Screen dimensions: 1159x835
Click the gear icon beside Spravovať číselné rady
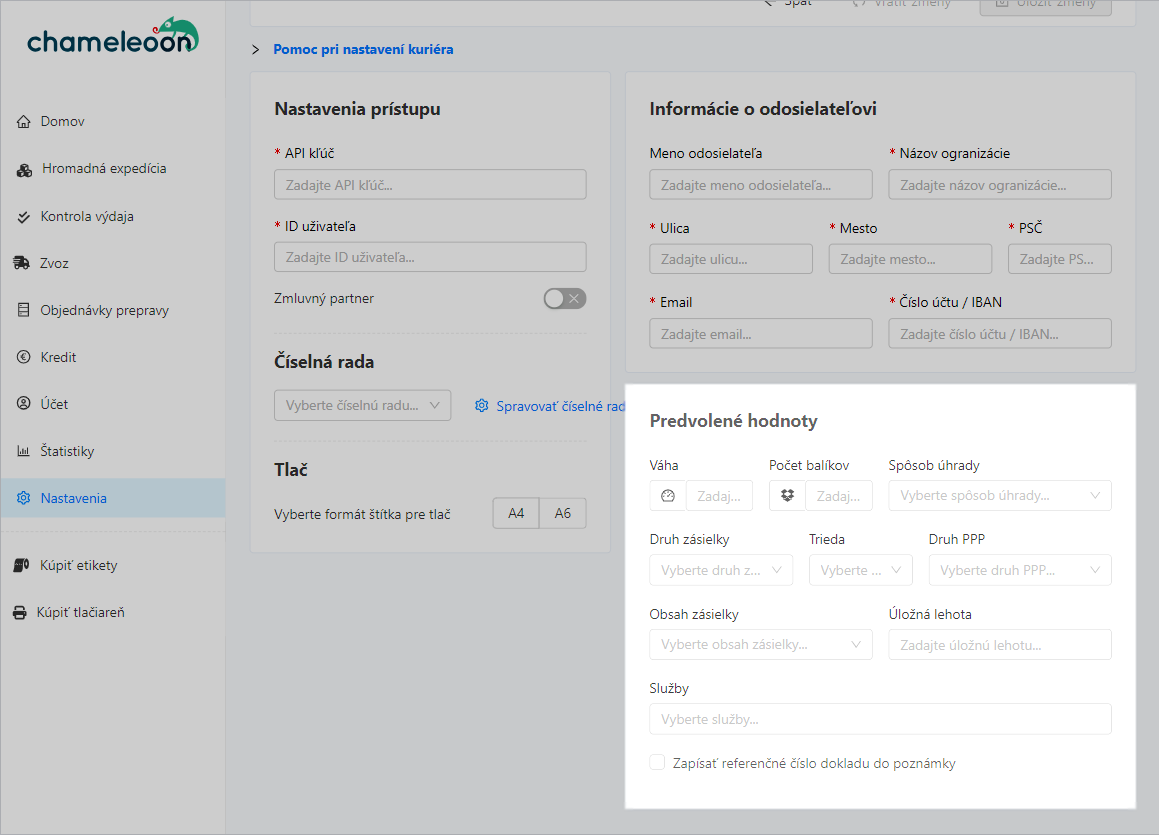[482, 406]
